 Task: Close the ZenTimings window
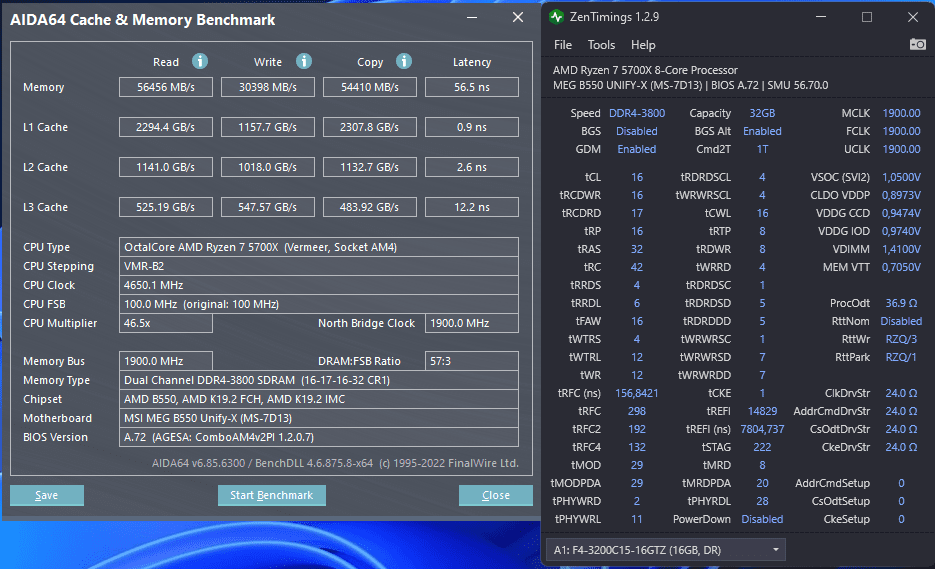coord(912,17)
